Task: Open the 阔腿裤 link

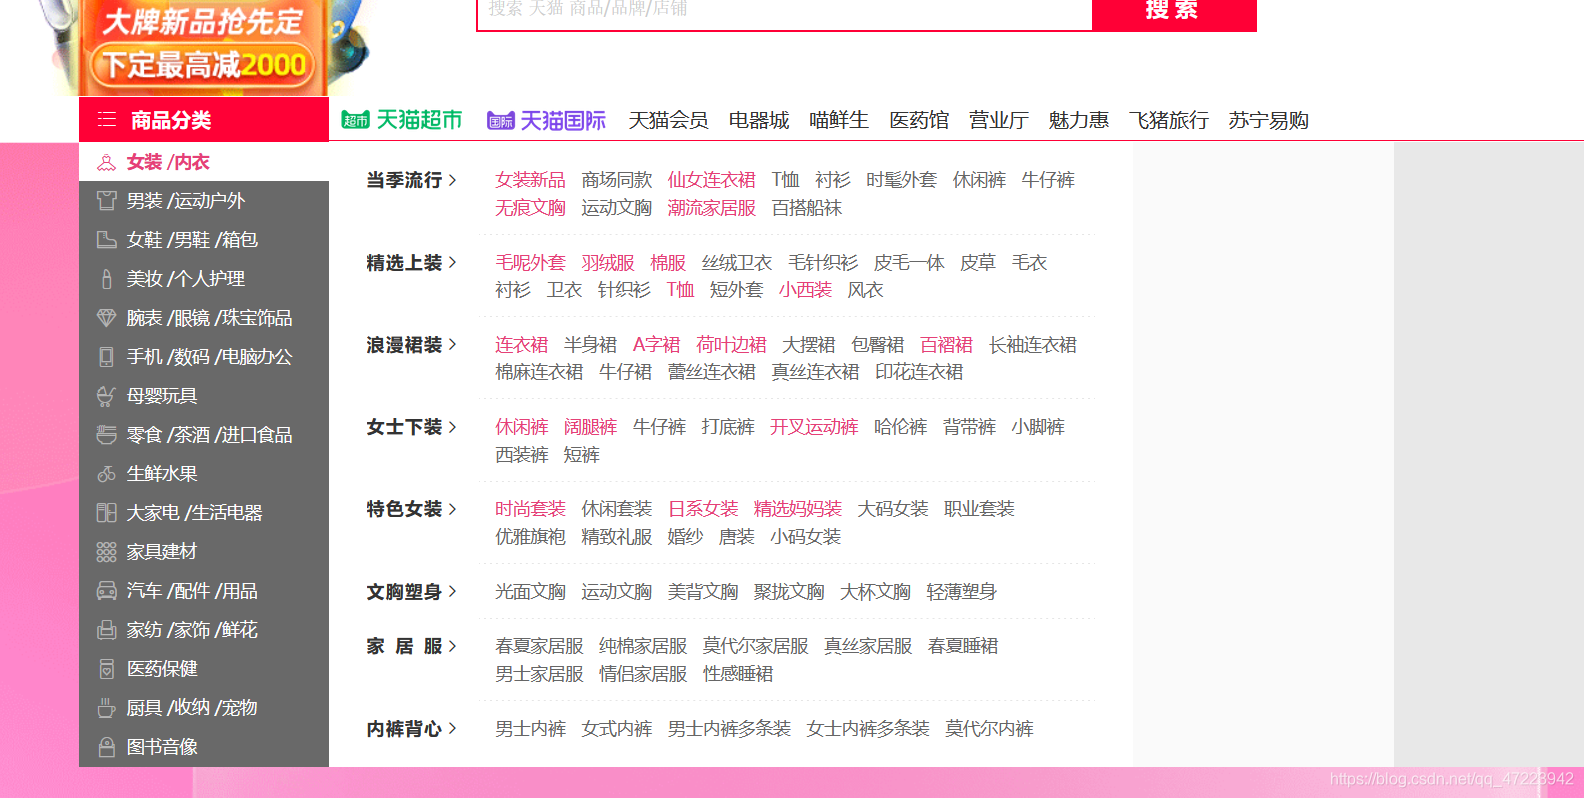Action: click(x=590, y=427)
